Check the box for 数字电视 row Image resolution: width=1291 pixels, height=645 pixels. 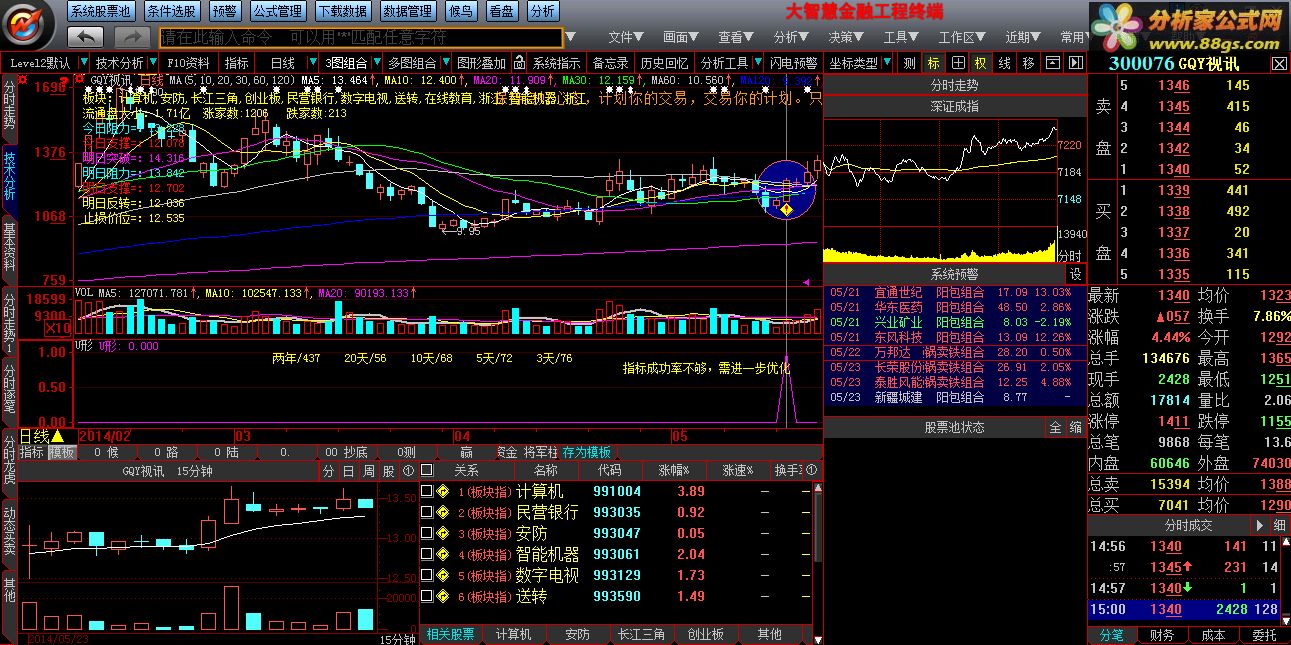click(427, 575)
